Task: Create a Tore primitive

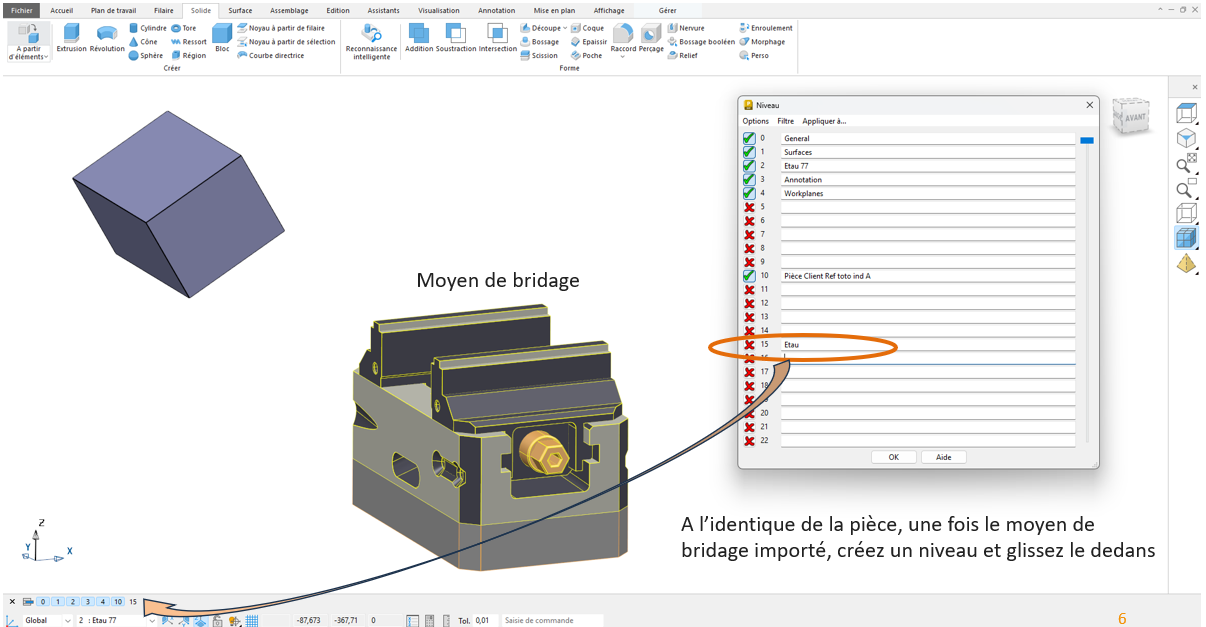Action: tap(183, 29)
